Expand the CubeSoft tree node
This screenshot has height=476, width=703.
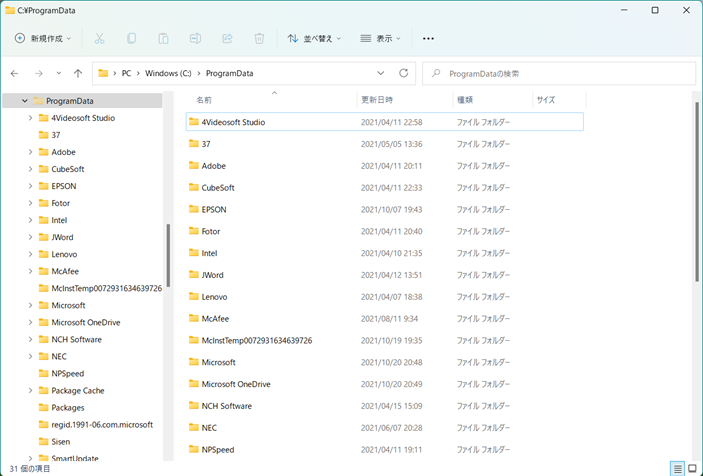pyautogui.click(x=30, y=169)
